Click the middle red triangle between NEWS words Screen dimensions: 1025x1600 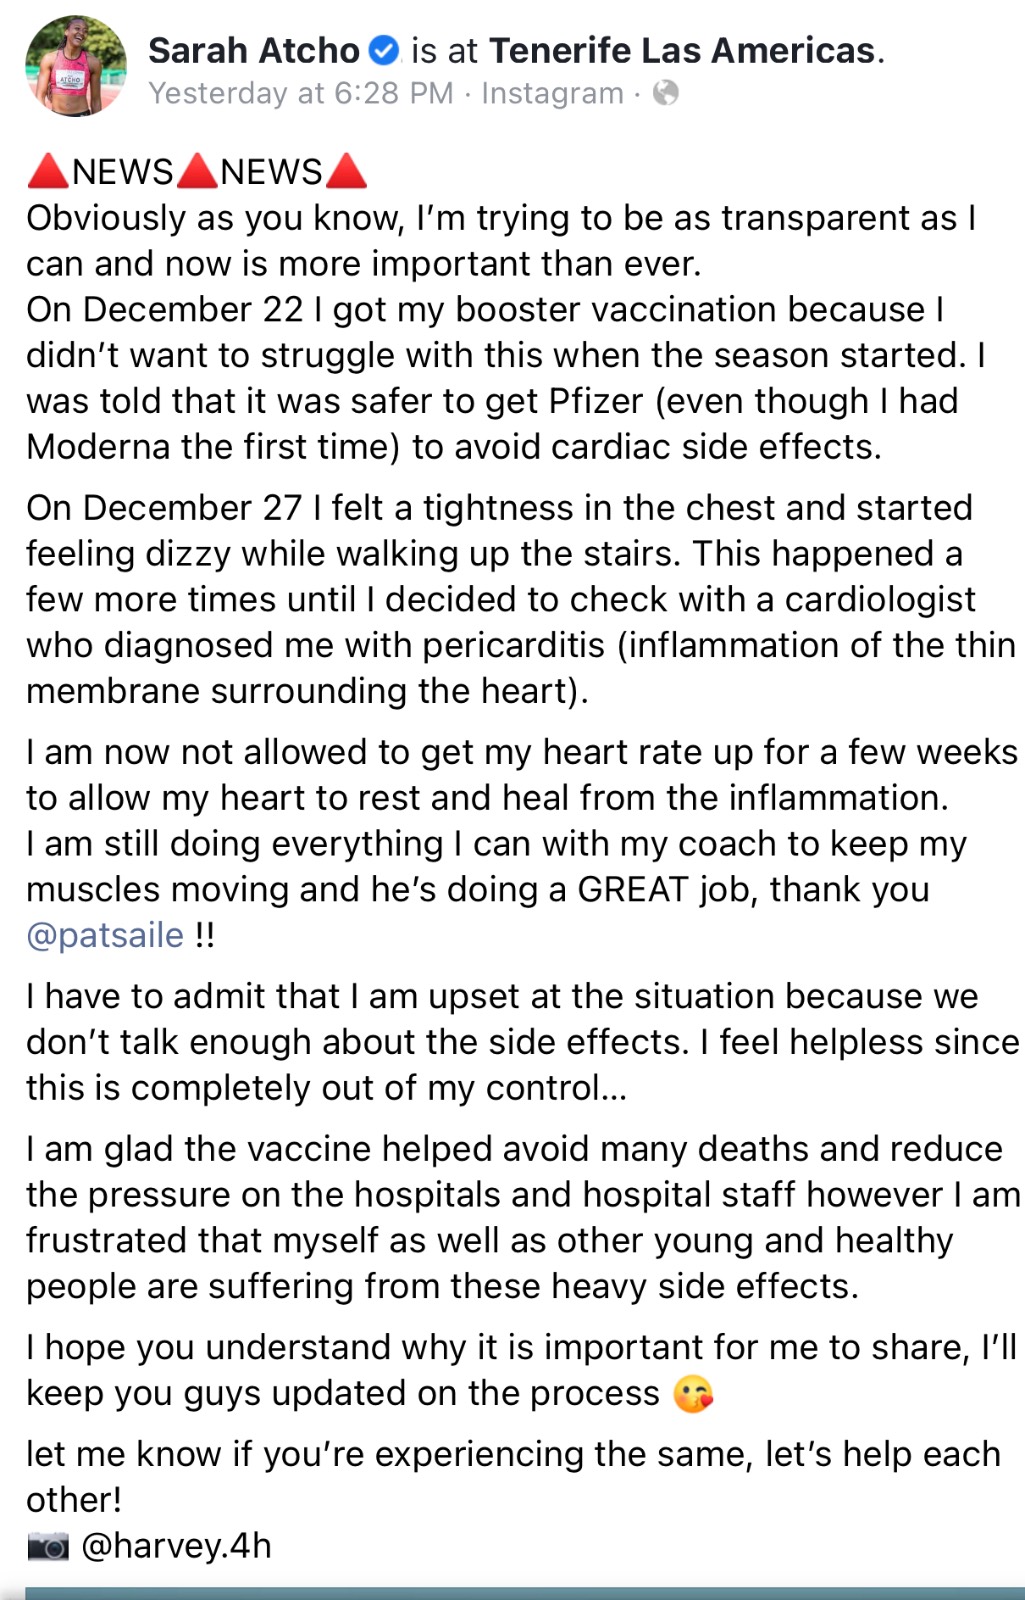click(x=197, y=171)
